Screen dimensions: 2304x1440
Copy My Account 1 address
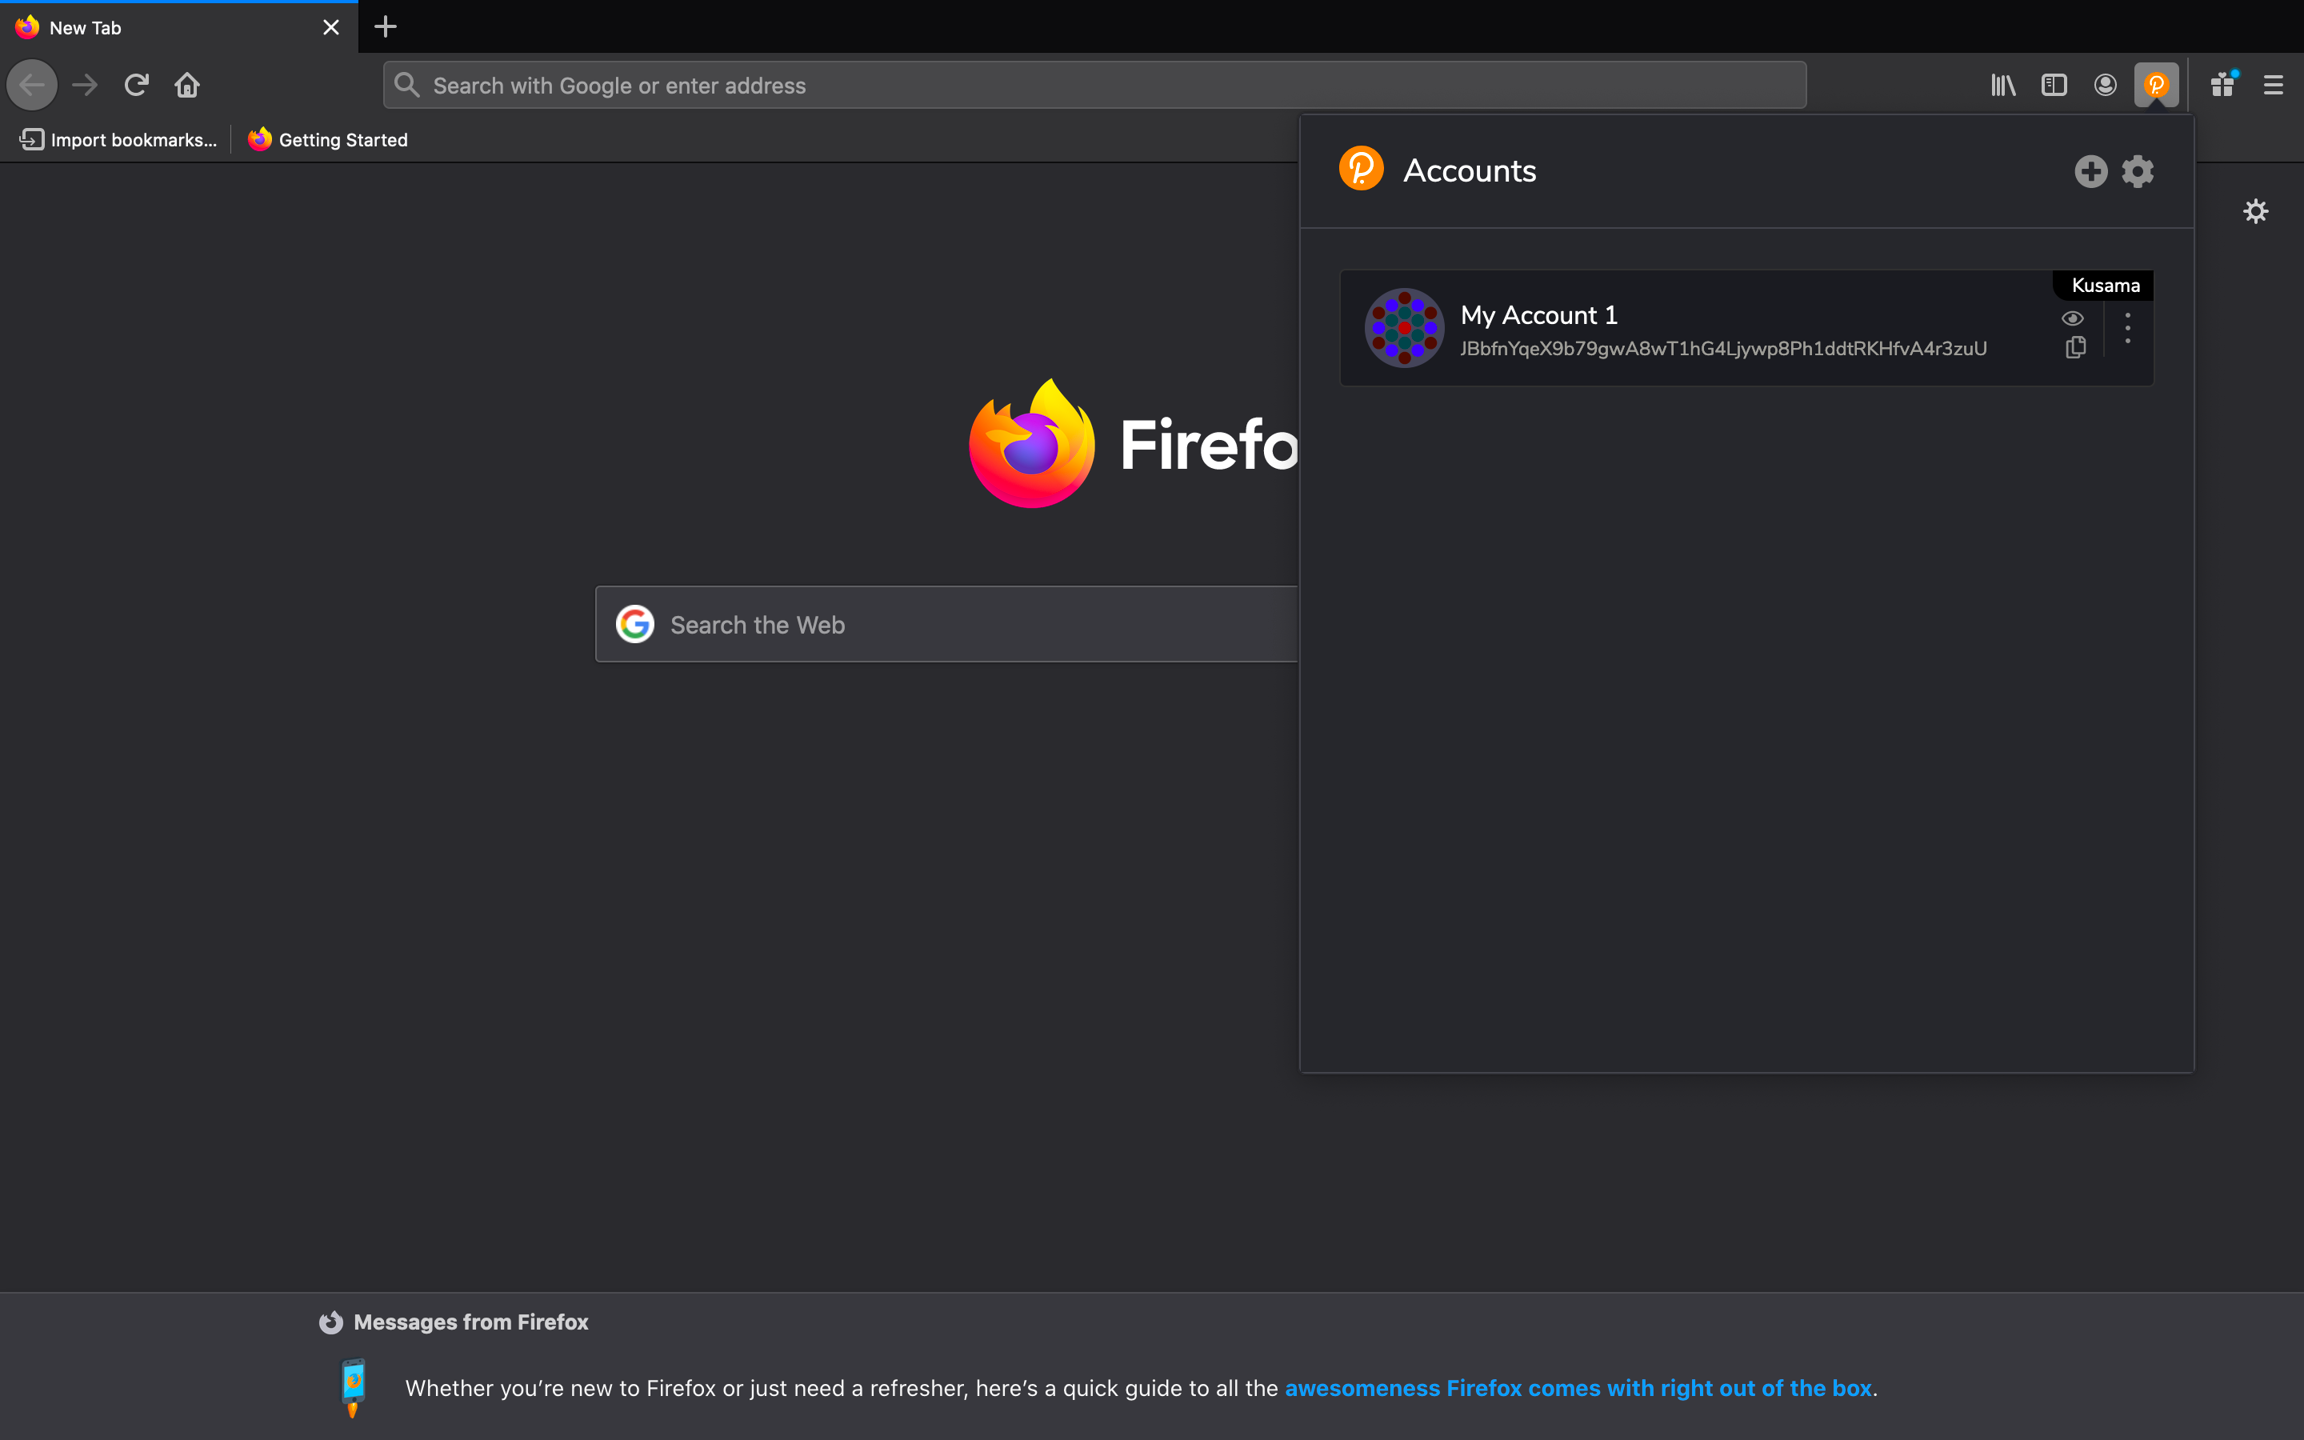click(x=2075, y=347)
